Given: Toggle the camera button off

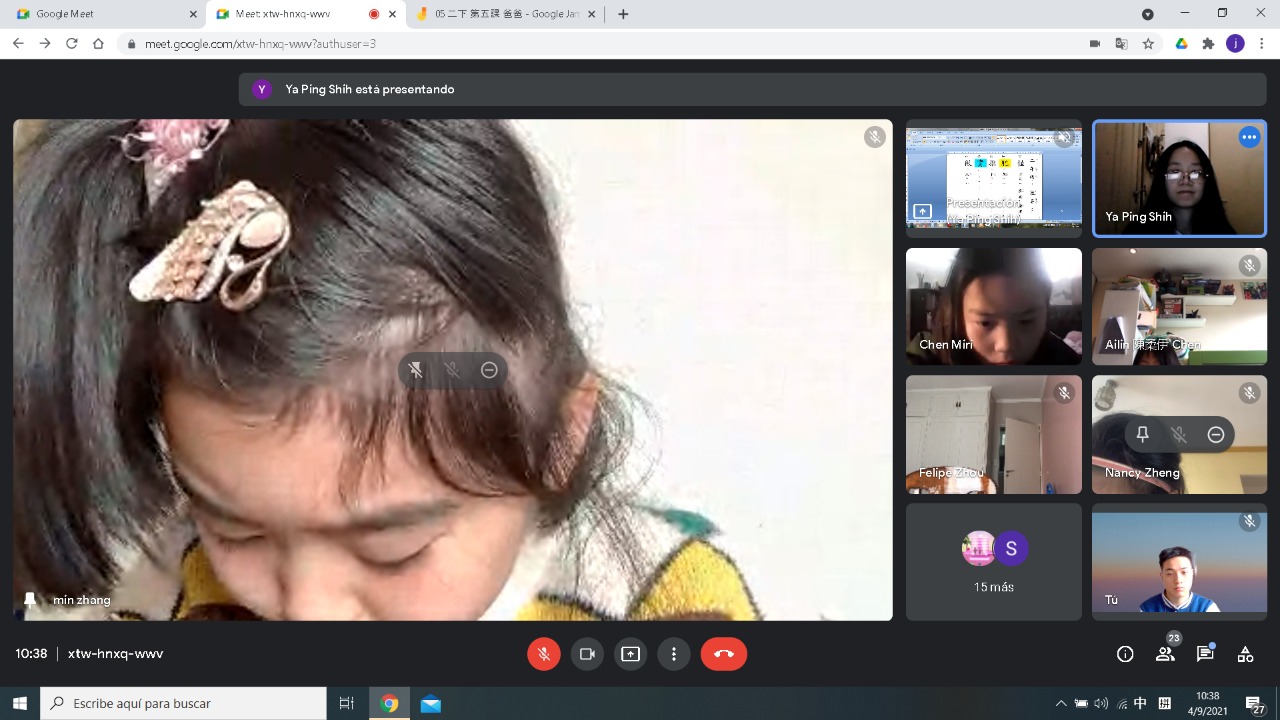Looking at the screenshot, I should (587, 654).
